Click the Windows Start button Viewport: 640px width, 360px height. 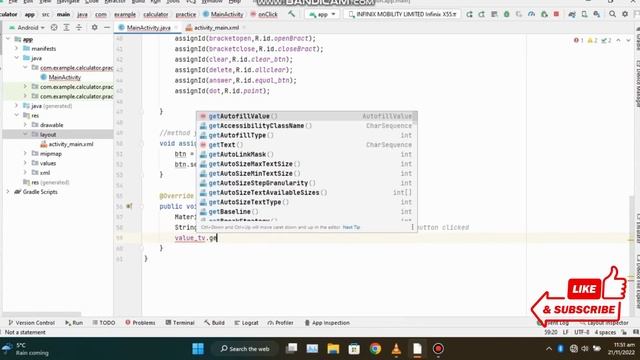point(198,349)
